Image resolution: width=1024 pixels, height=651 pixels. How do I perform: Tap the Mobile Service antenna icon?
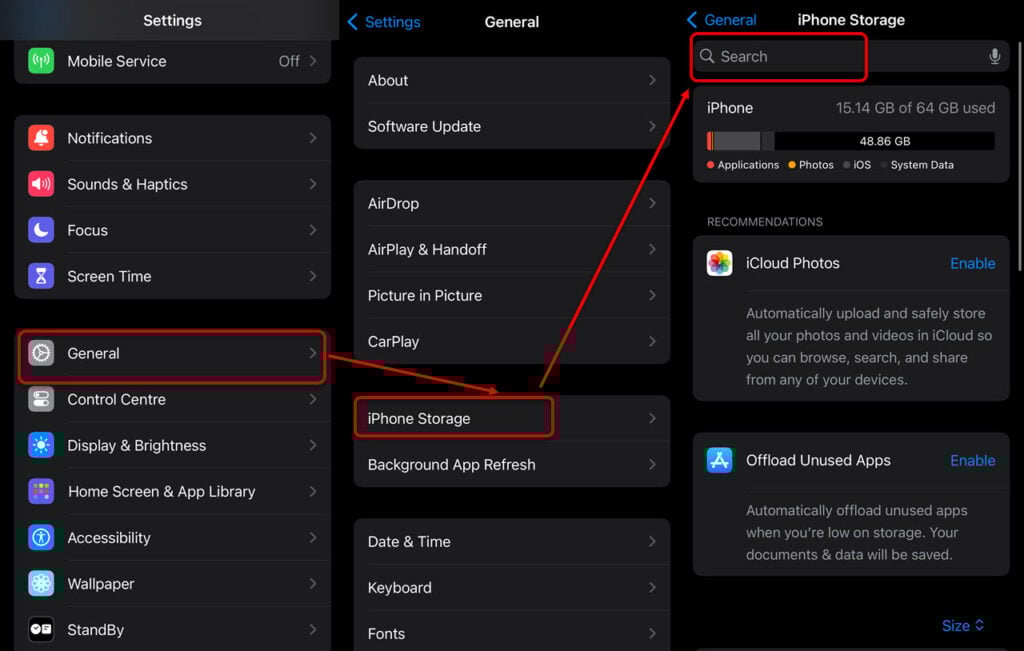point(41,61)
